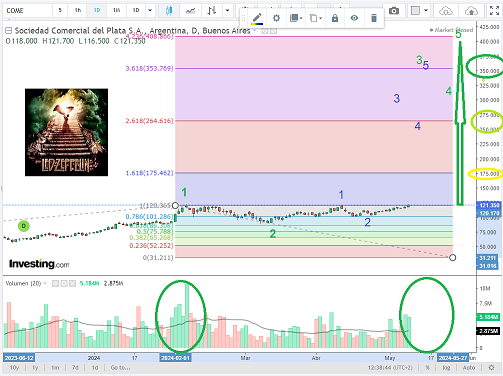Open the clone drawing dropdown
This screenshot has width=503, height=376.
tap(316, 18)
